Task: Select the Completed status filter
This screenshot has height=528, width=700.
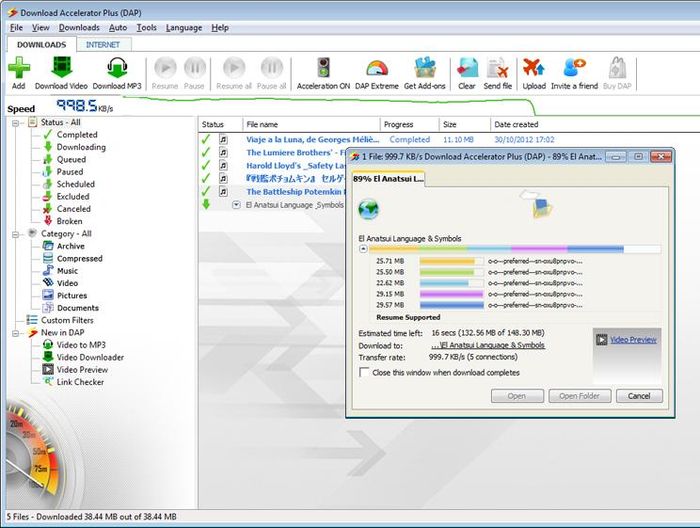Action: 77,135
